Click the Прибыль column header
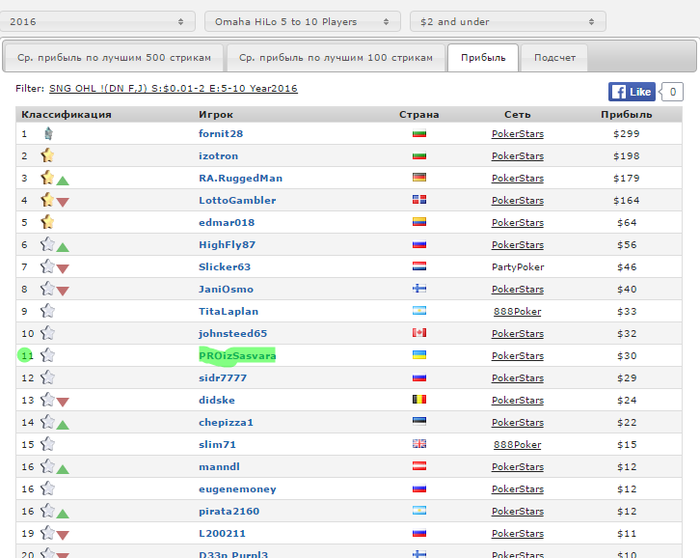Screen dimensions: 700x558 (626, 114)
